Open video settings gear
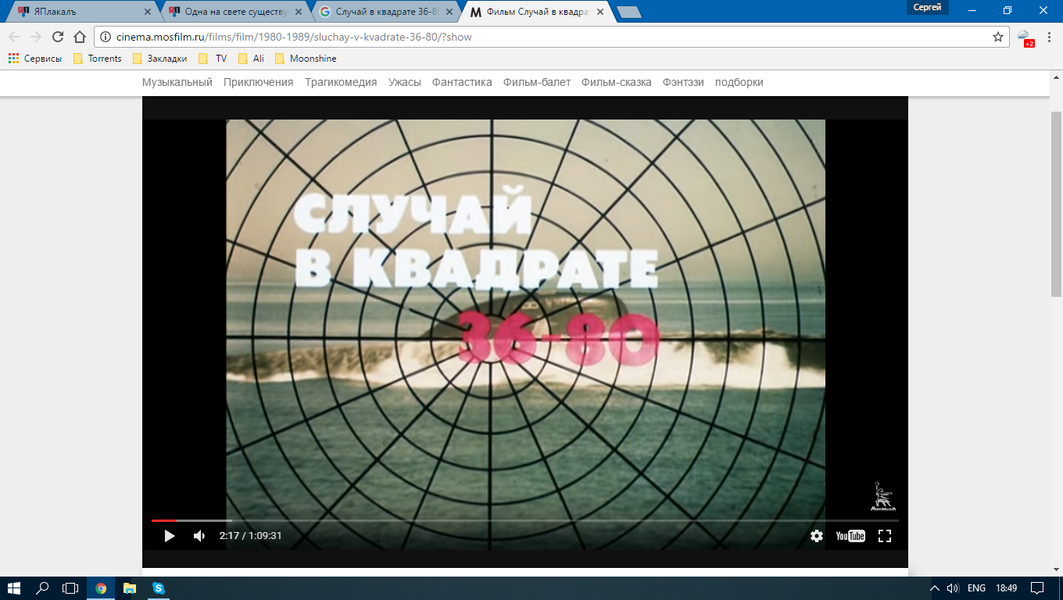The width and height of the screenshot is (1063, 600). click(816, 536)
